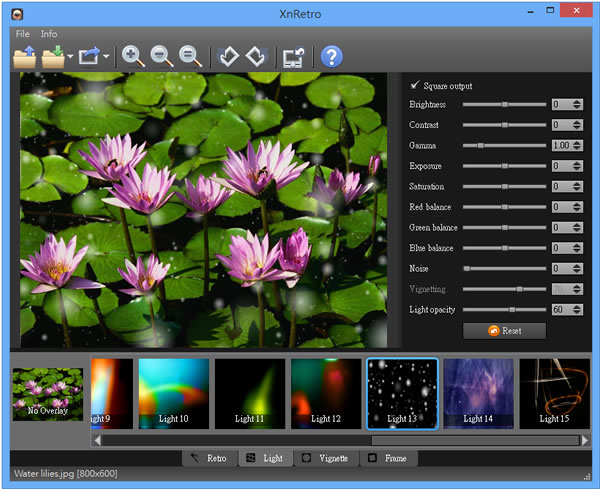Switch to the Retro tab
This screenshot has height=489, width=600.
(209, 458)
